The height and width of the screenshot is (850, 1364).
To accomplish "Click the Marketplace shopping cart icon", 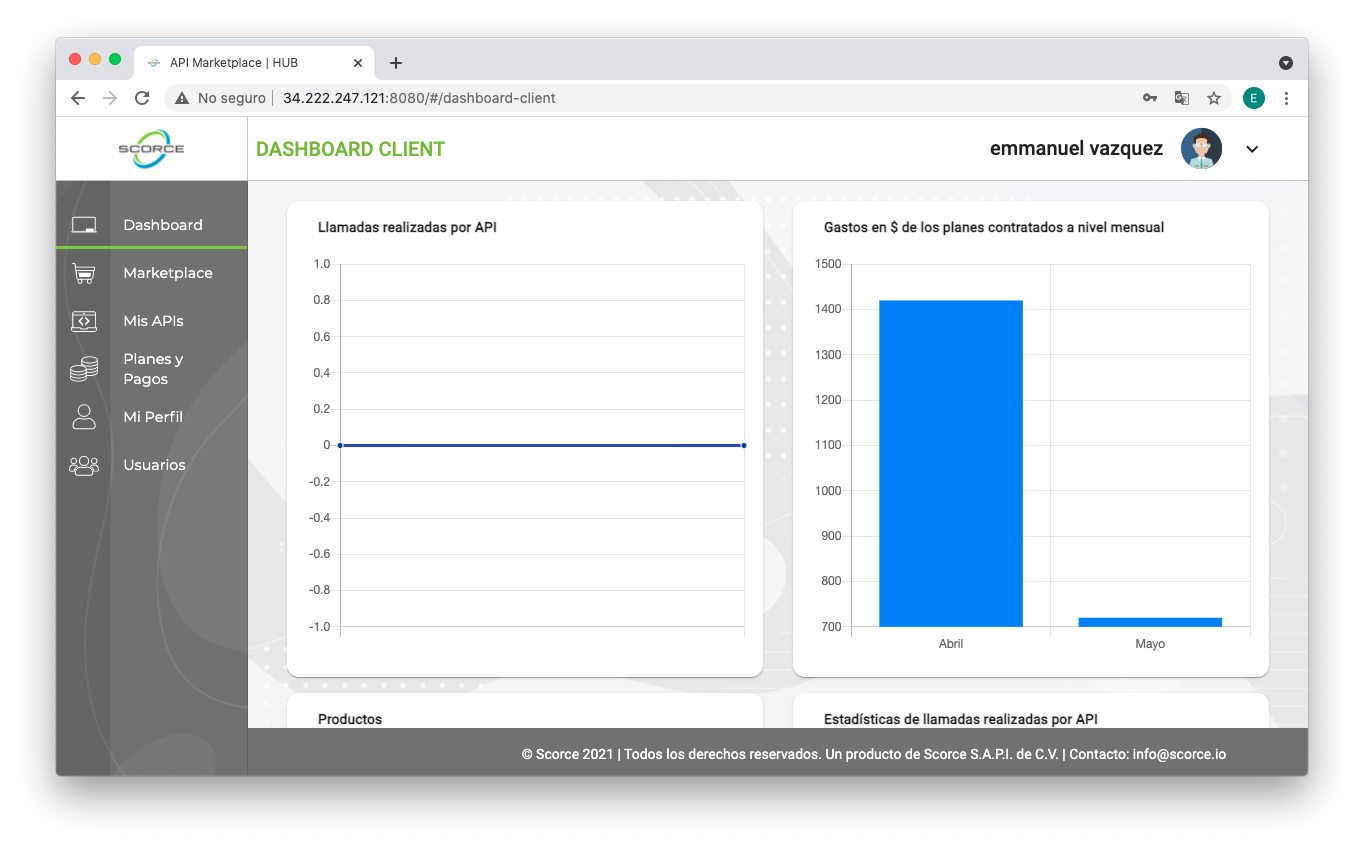I will [84, 273].
